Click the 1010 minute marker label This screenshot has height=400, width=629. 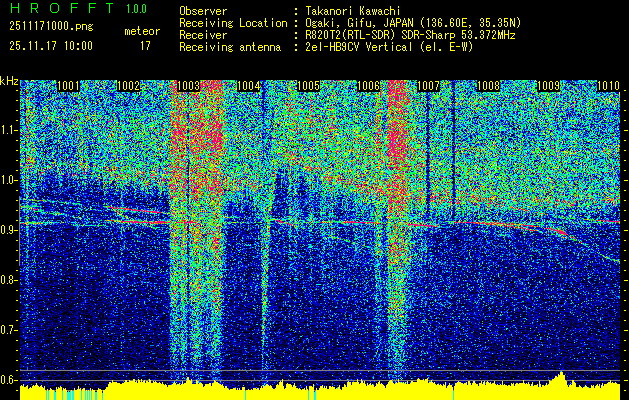609,86
